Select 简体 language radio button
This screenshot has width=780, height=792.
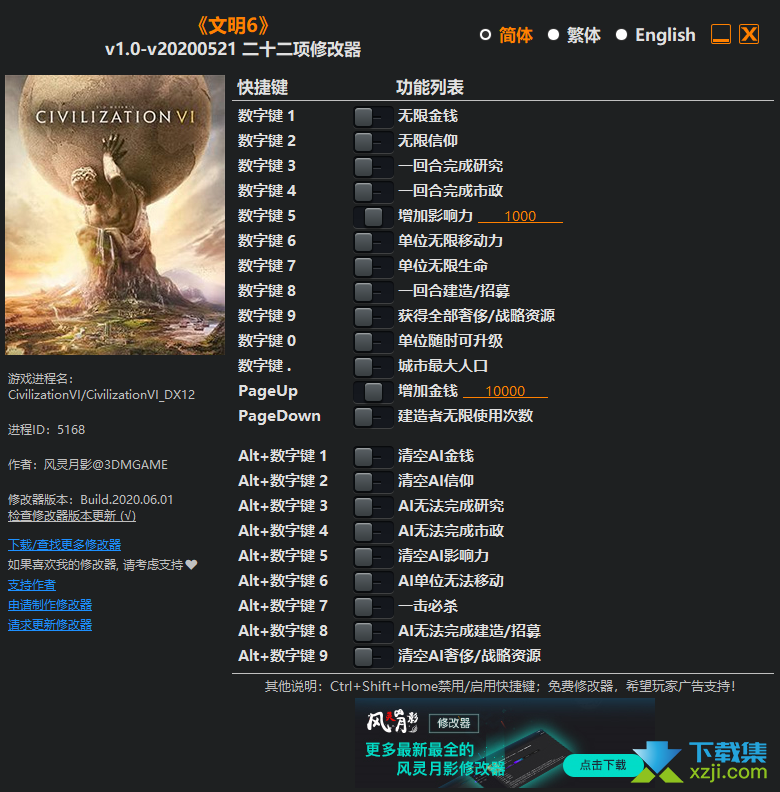(485, 35)
